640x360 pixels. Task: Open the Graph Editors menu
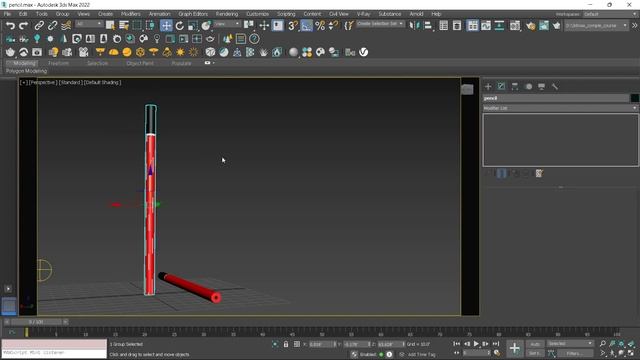click(193, 14)
